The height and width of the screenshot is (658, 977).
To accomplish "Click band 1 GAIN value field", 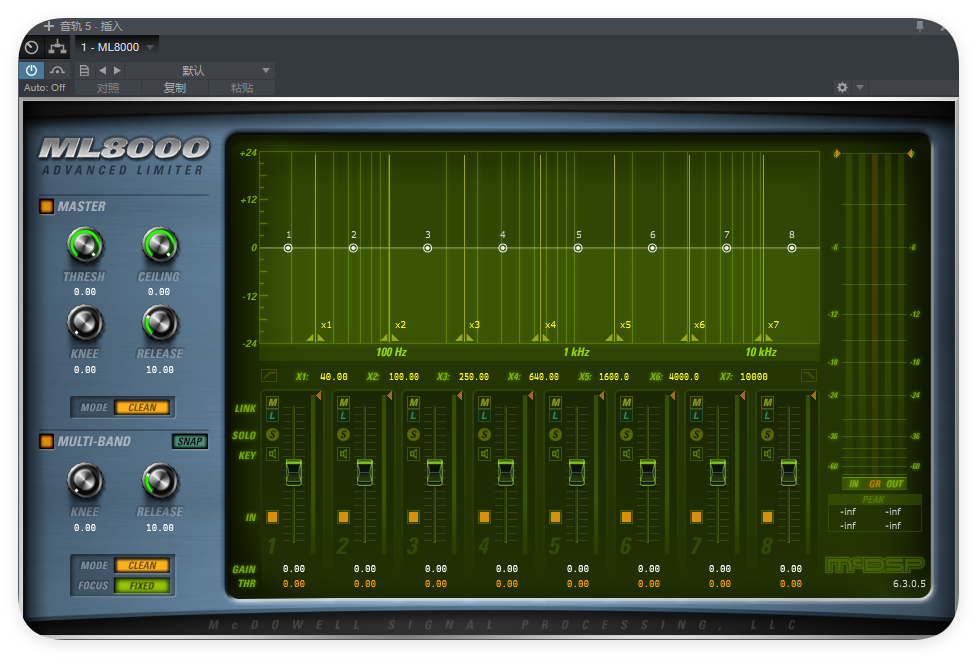I will tap(293, 568).
